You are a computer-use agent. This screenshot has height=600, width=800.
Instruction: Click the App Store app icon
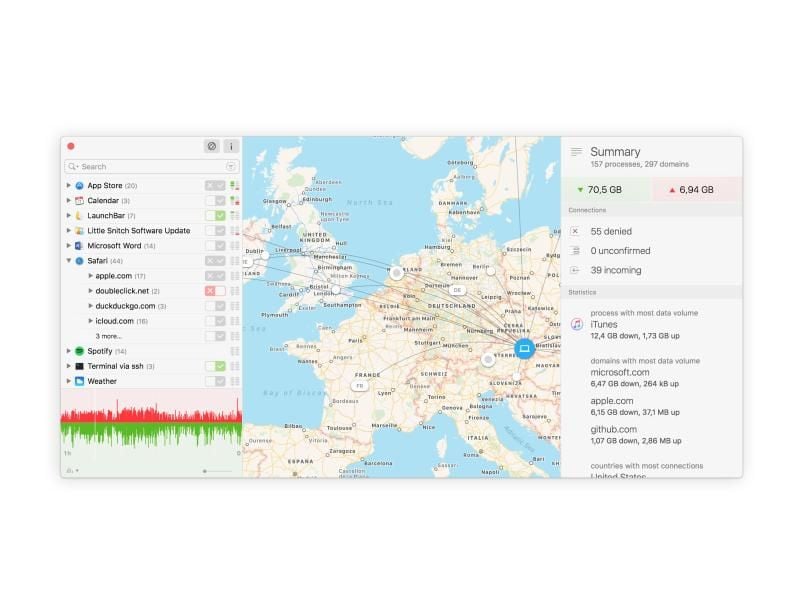point(80,186)
